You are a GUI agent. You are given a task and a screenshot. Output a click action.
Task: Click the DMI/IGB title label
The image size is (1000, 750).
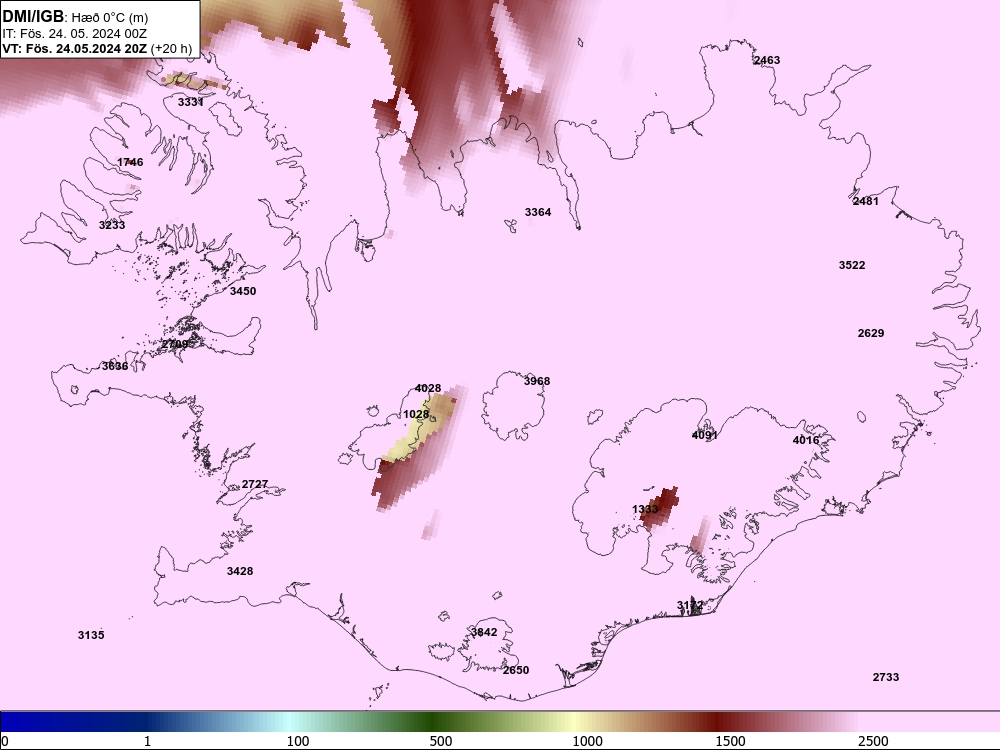pyautogui.click(x=33, y=16)
